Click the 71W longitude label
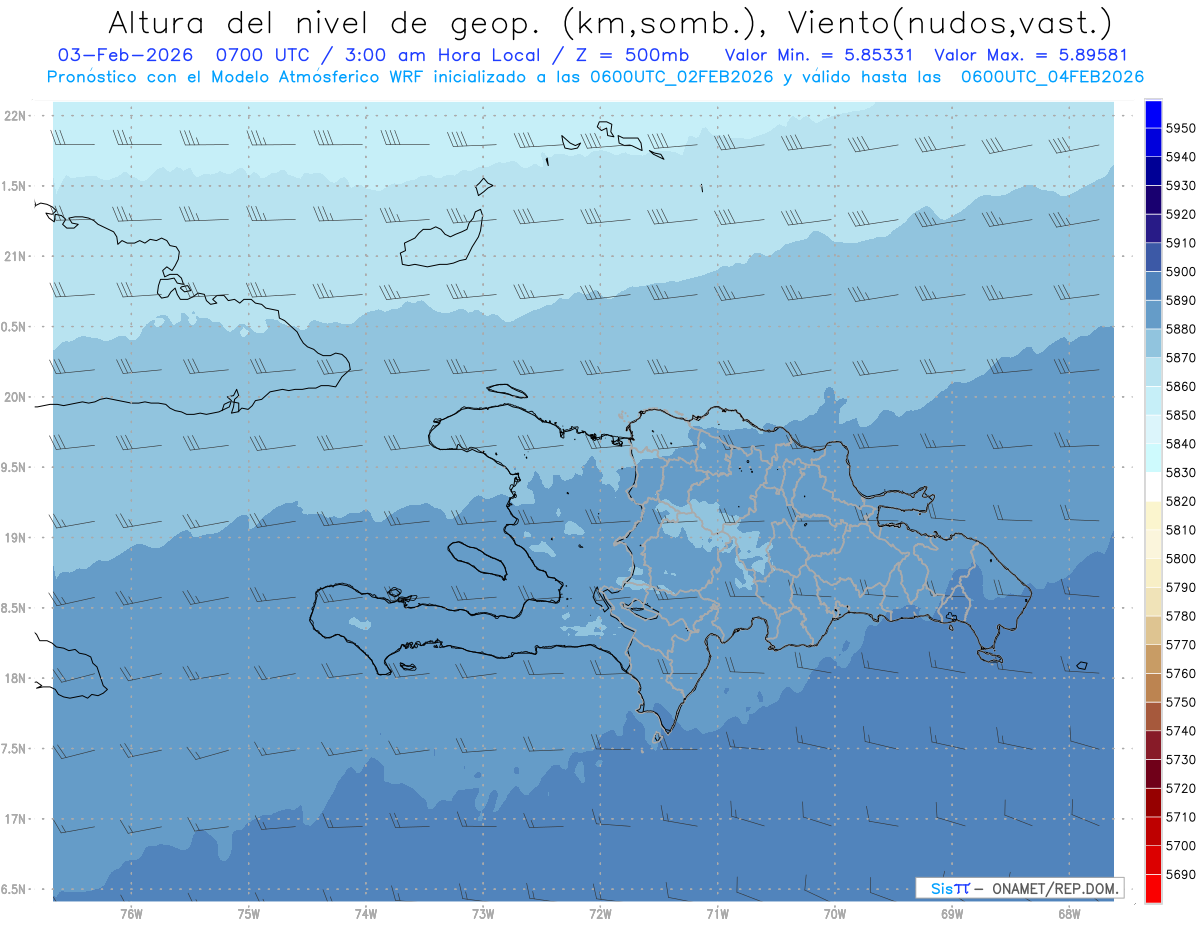The height and width of the screenshot is (927, 1200). click(x=717, y=913)
